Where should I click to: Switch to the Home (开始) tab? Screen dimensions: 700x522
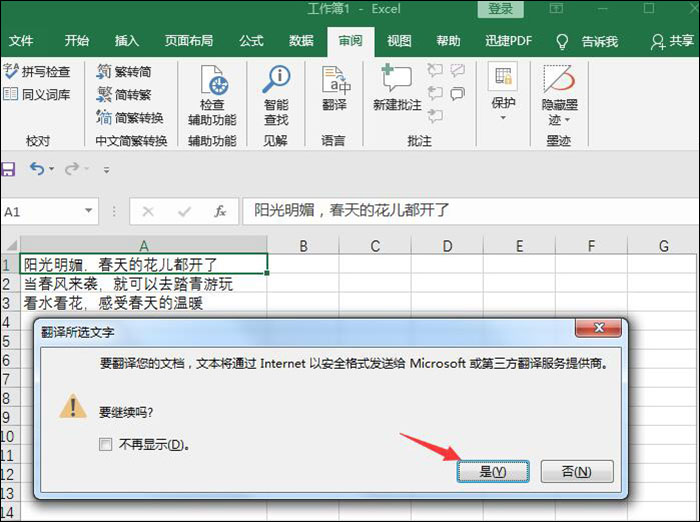[77, 42]
